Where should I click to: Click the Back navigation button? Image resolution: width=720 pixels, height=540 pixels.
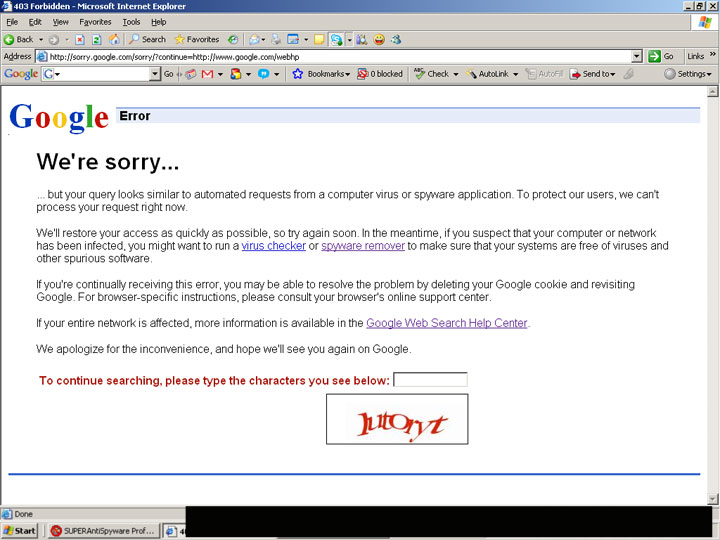[x=18, y=40]
